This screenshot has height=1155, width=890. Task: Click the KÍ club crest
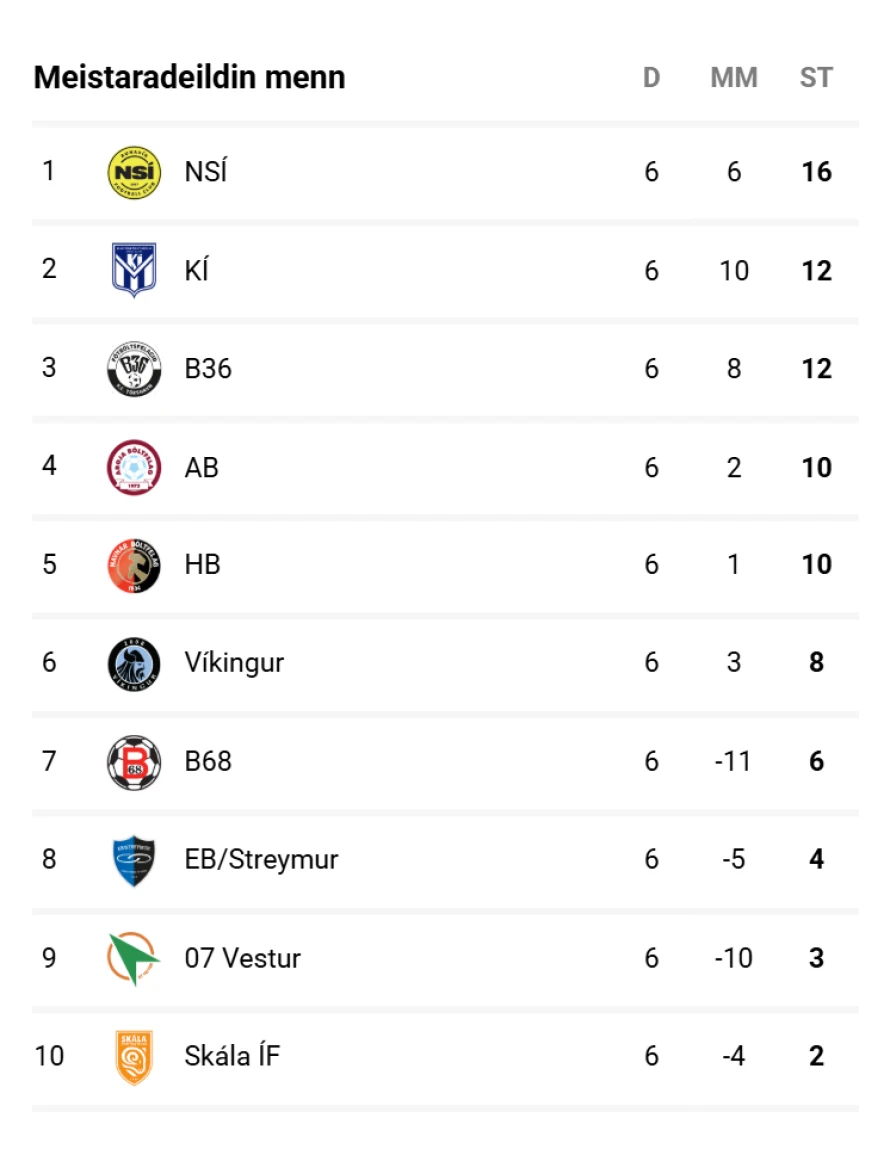(x=133, y=270)
